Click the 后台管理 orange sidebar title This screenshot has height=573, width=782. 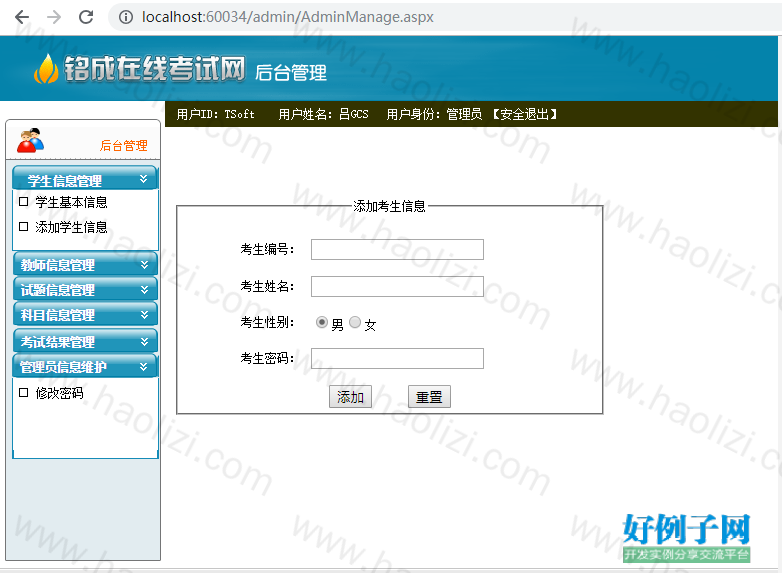coord(124,146)
